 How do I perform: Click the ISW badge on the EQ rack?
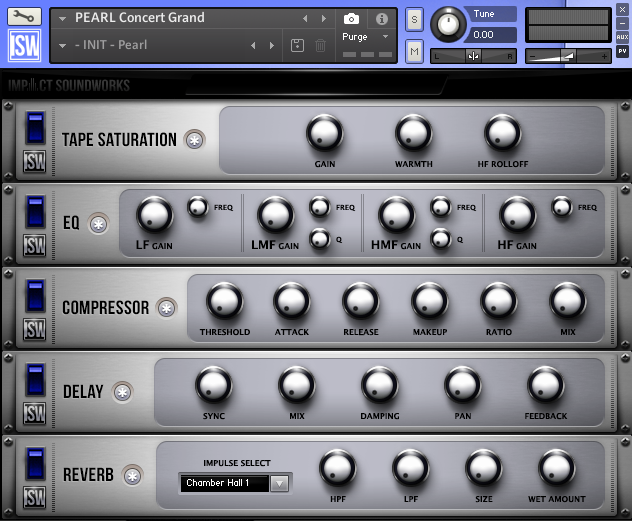(x=35, y=245)
